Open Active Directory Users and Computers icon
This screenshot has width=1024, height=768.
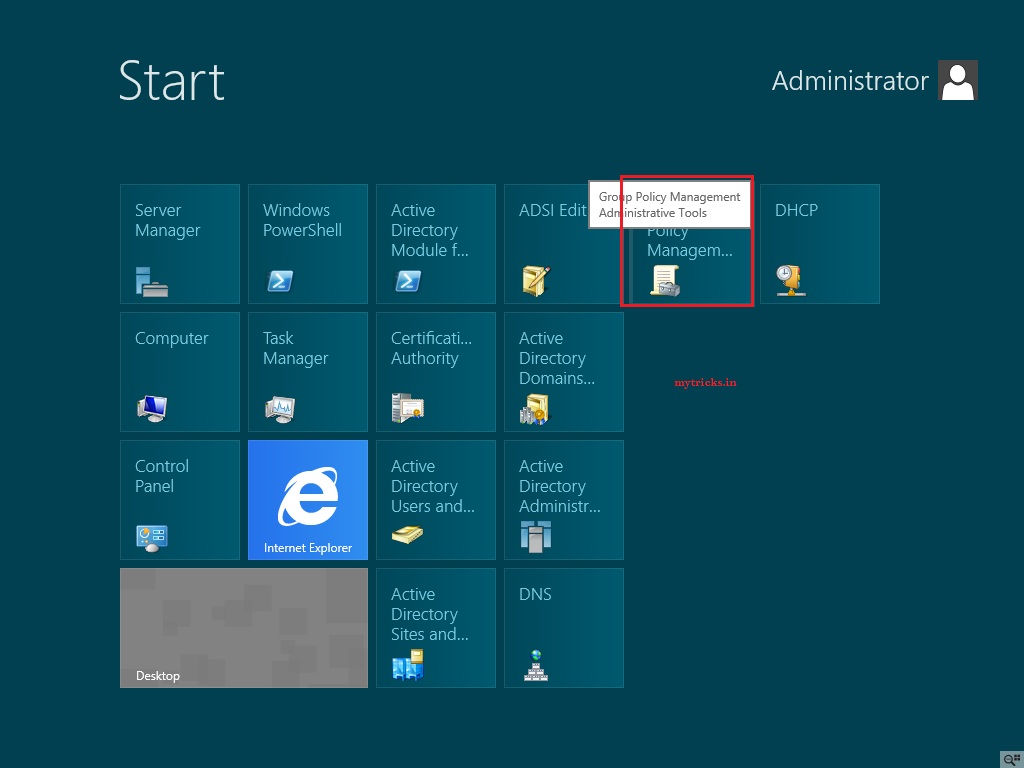tap(408, 535)
